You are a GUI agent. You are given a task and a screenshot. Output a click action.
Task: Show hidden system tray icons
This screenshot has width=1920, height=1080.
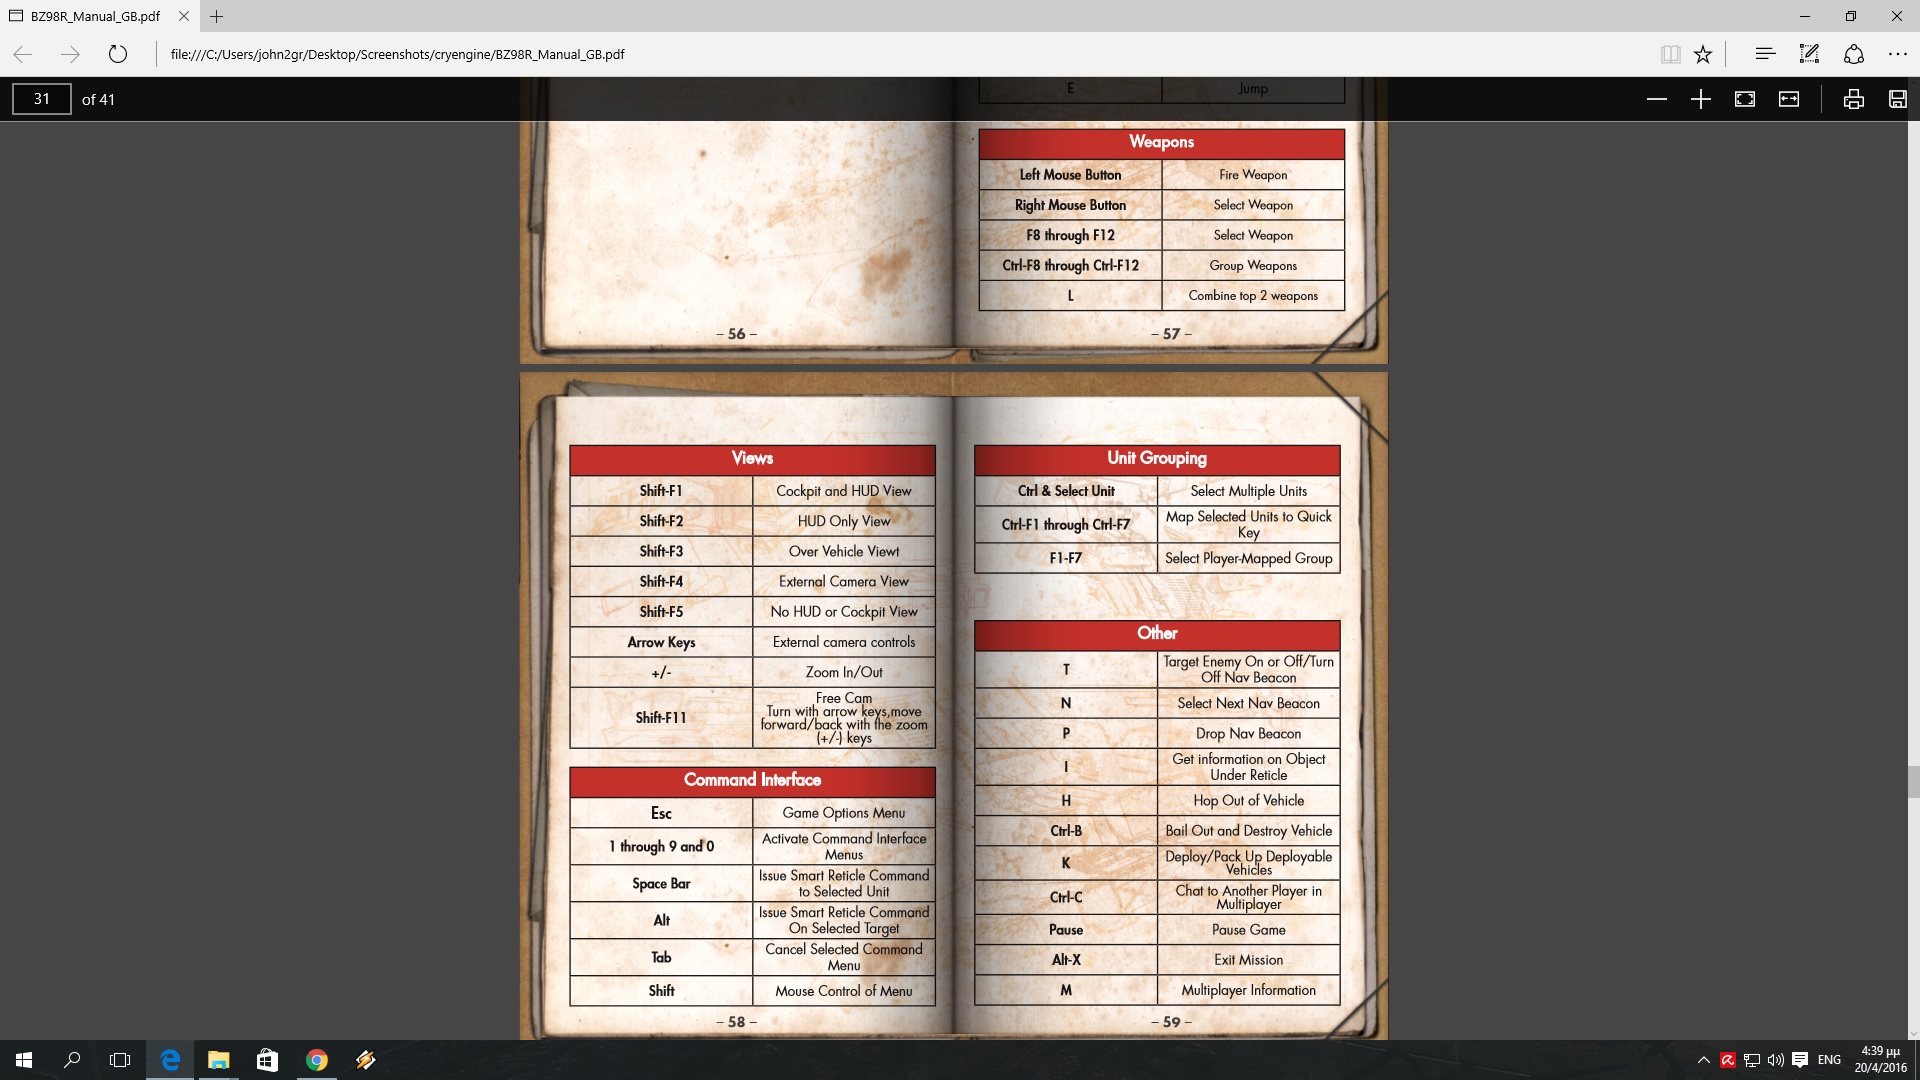pos(1703,1060)
